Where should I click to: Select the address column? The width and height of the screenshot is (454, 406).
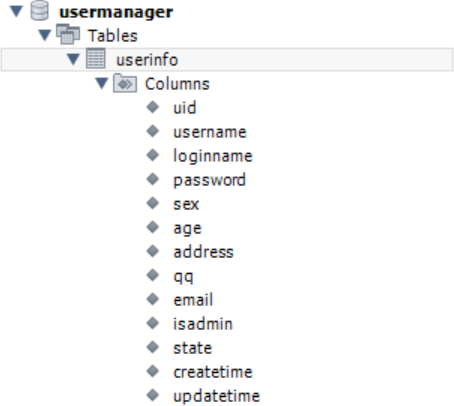[203, 252]
